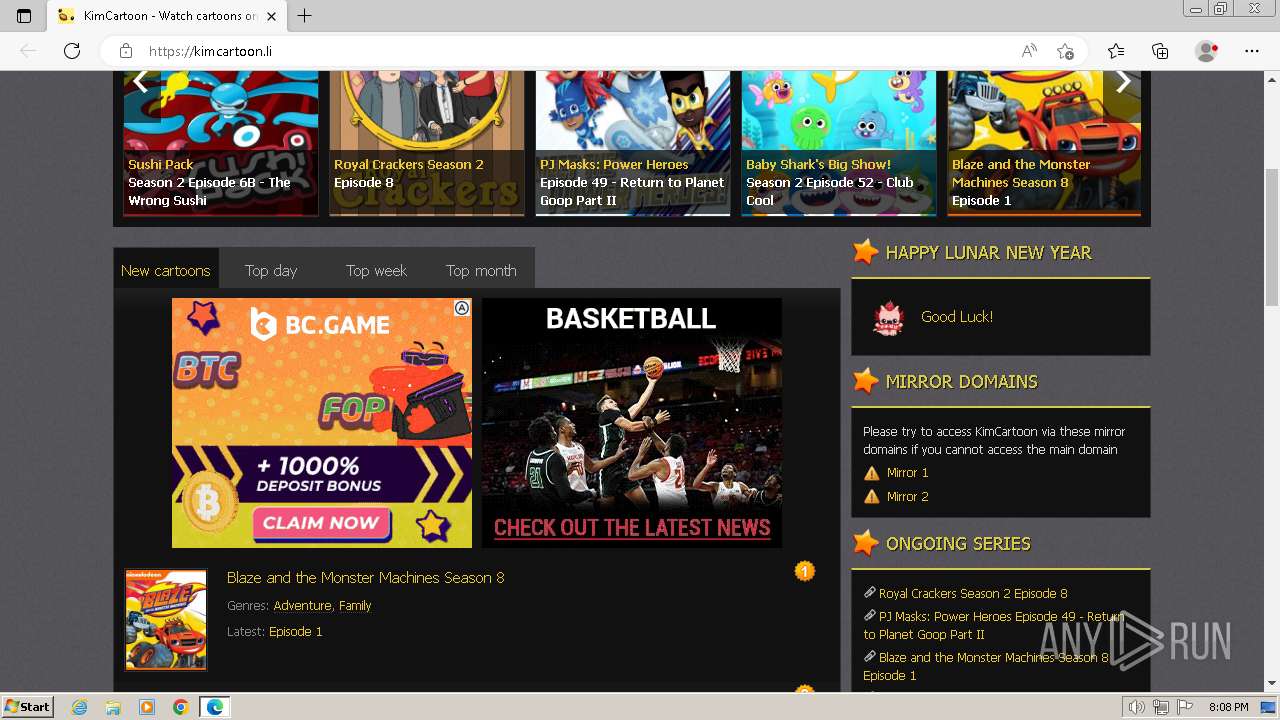Open ongoing PJ Masks Episode 49 link

(993, 625)
